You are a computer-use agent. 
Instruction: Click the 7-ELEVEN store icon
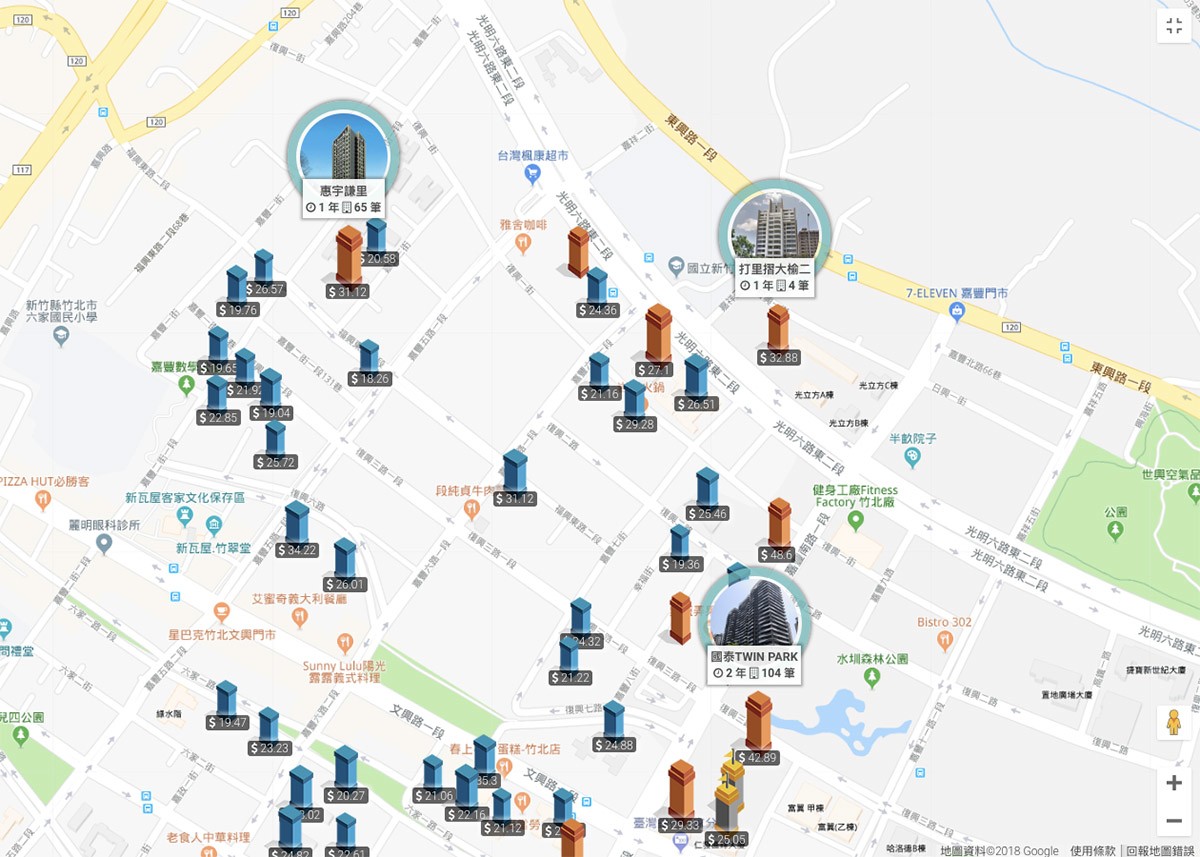tap(956, 311)
